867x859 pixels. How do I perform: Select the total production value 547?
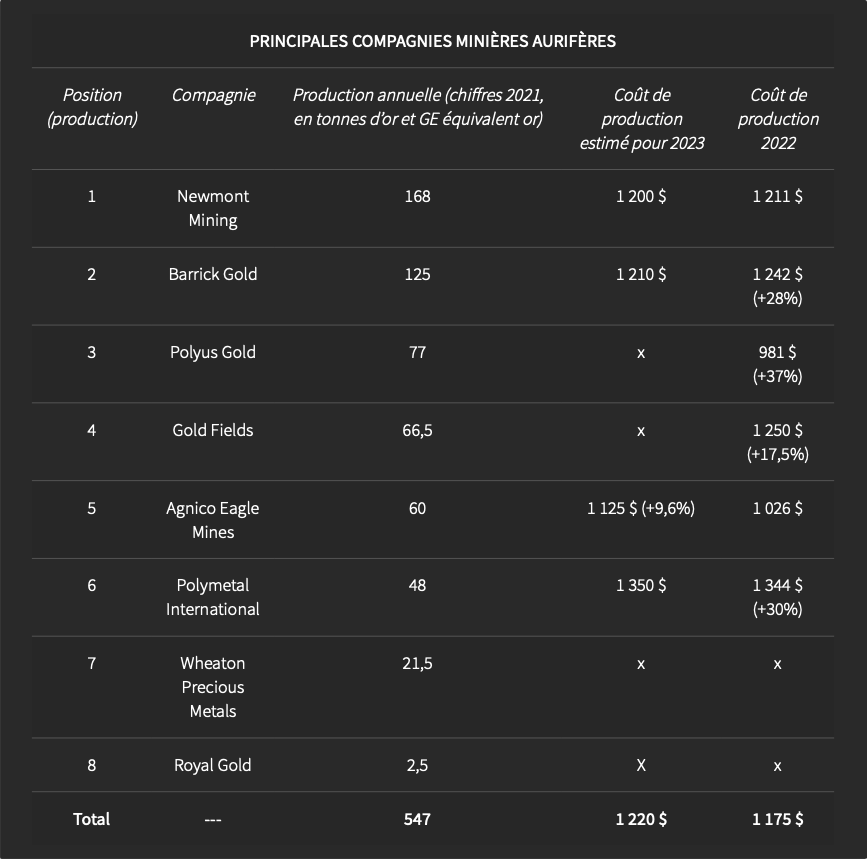click(x=417, y=819)
